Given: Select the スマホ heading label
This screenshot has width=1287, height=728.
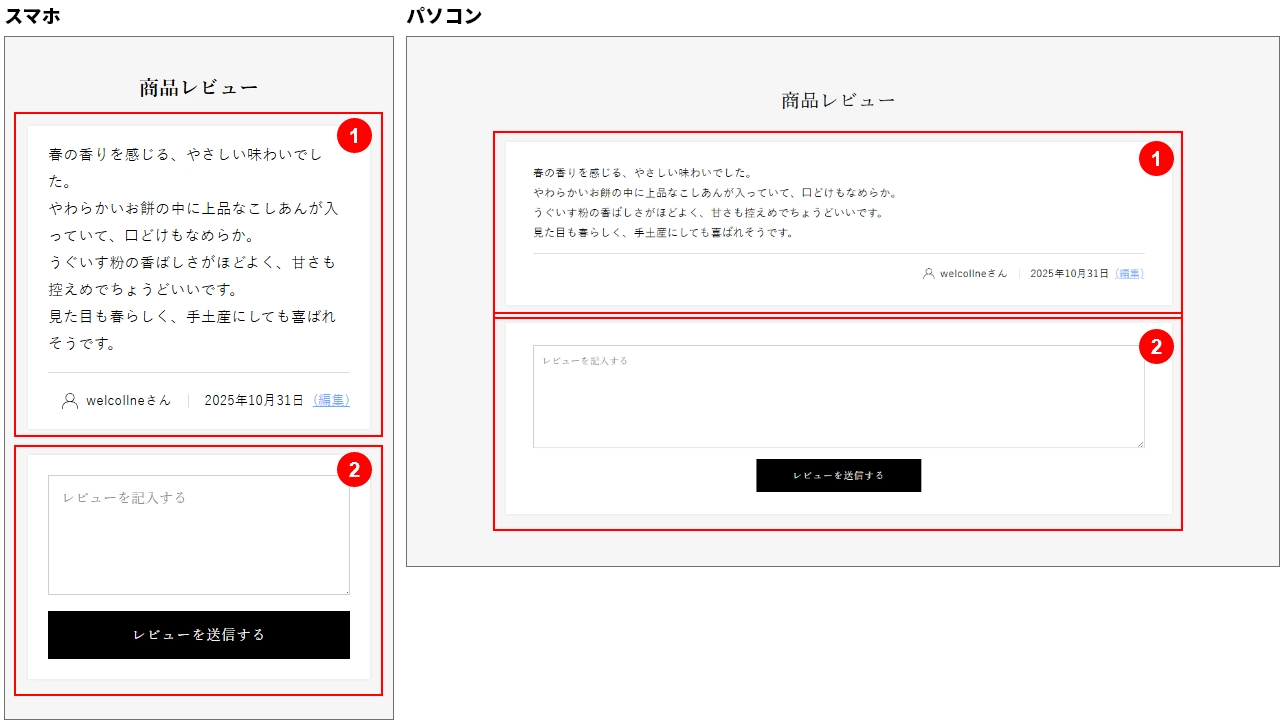Looking at the screenshot, I should tap(30, 15).
